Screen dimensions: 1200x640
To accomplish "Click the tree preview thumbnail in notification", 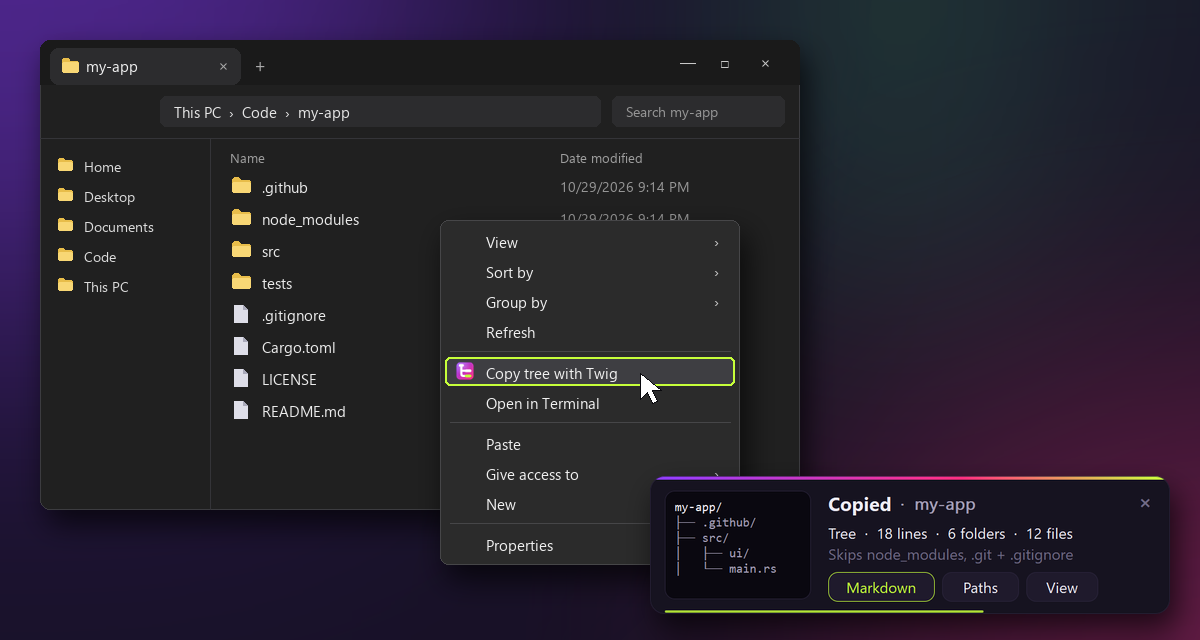I will (x=738, y=545).
